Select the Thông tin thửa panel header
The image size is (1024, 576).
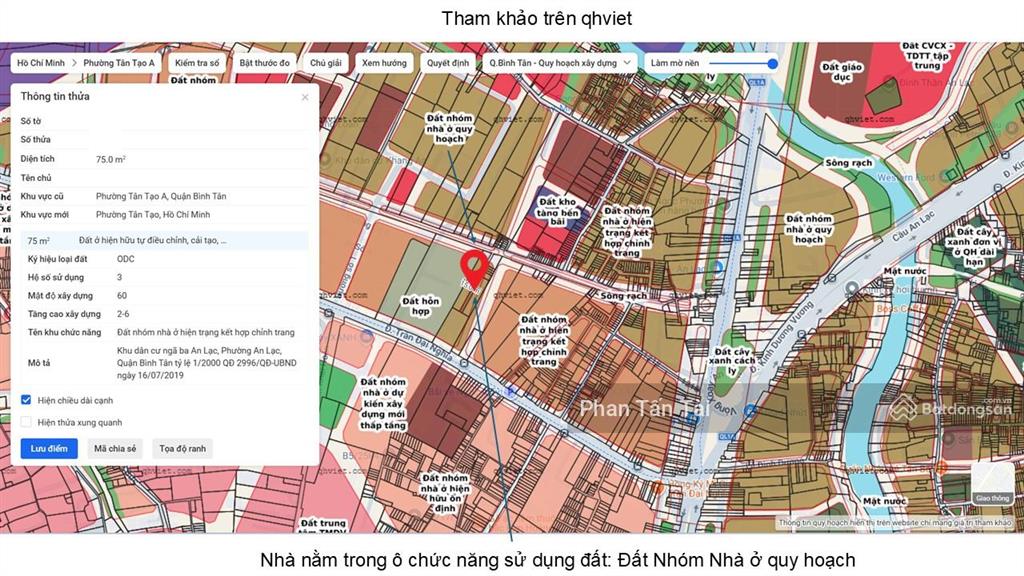[x=55, y=96]
